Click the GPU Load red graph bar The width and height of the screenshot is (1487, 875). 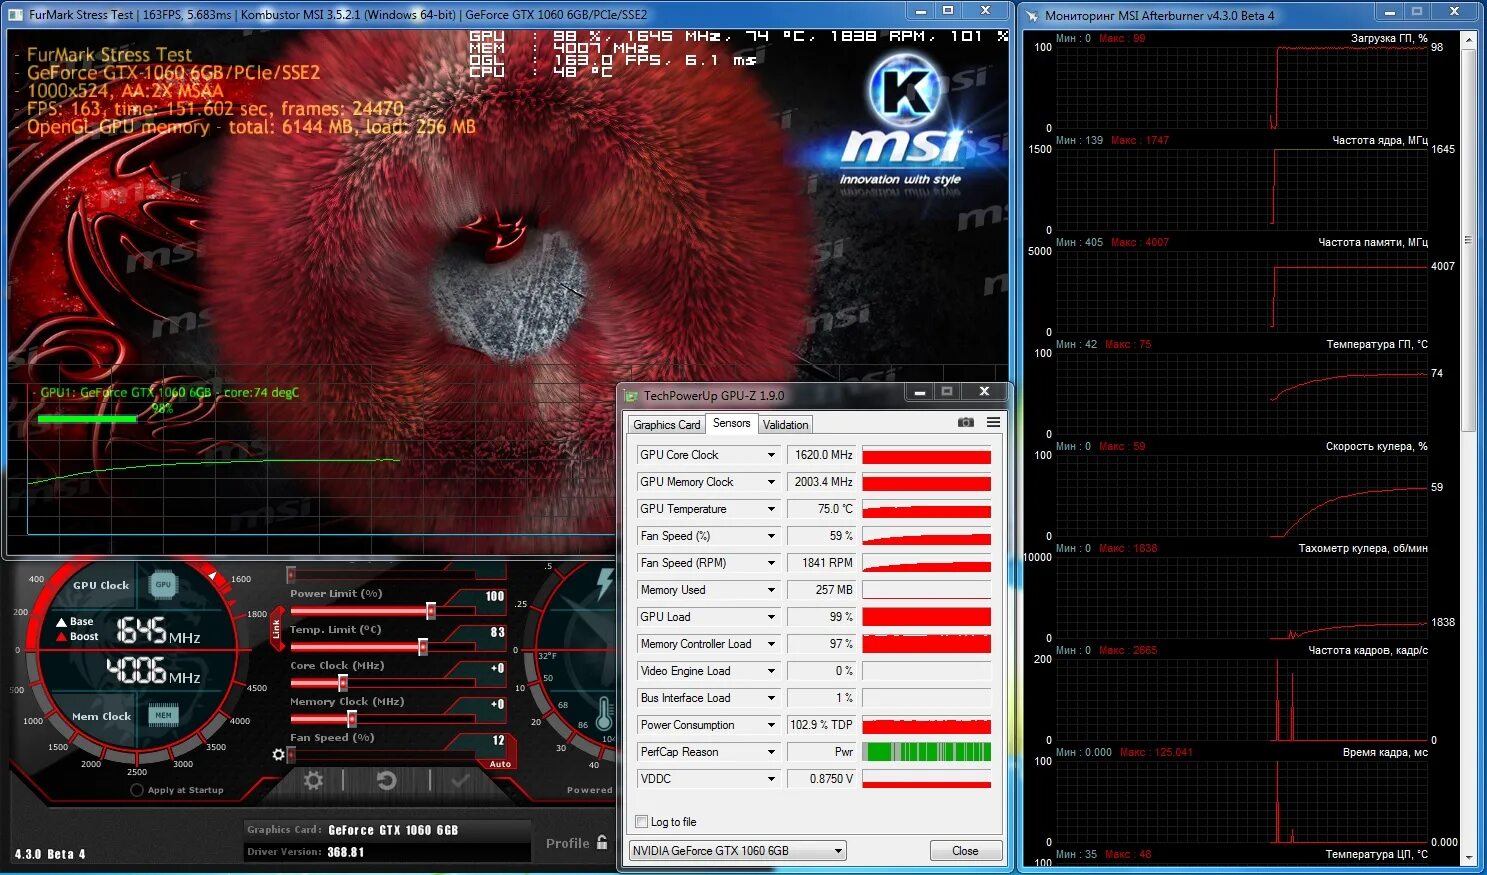tap(927, 617)
